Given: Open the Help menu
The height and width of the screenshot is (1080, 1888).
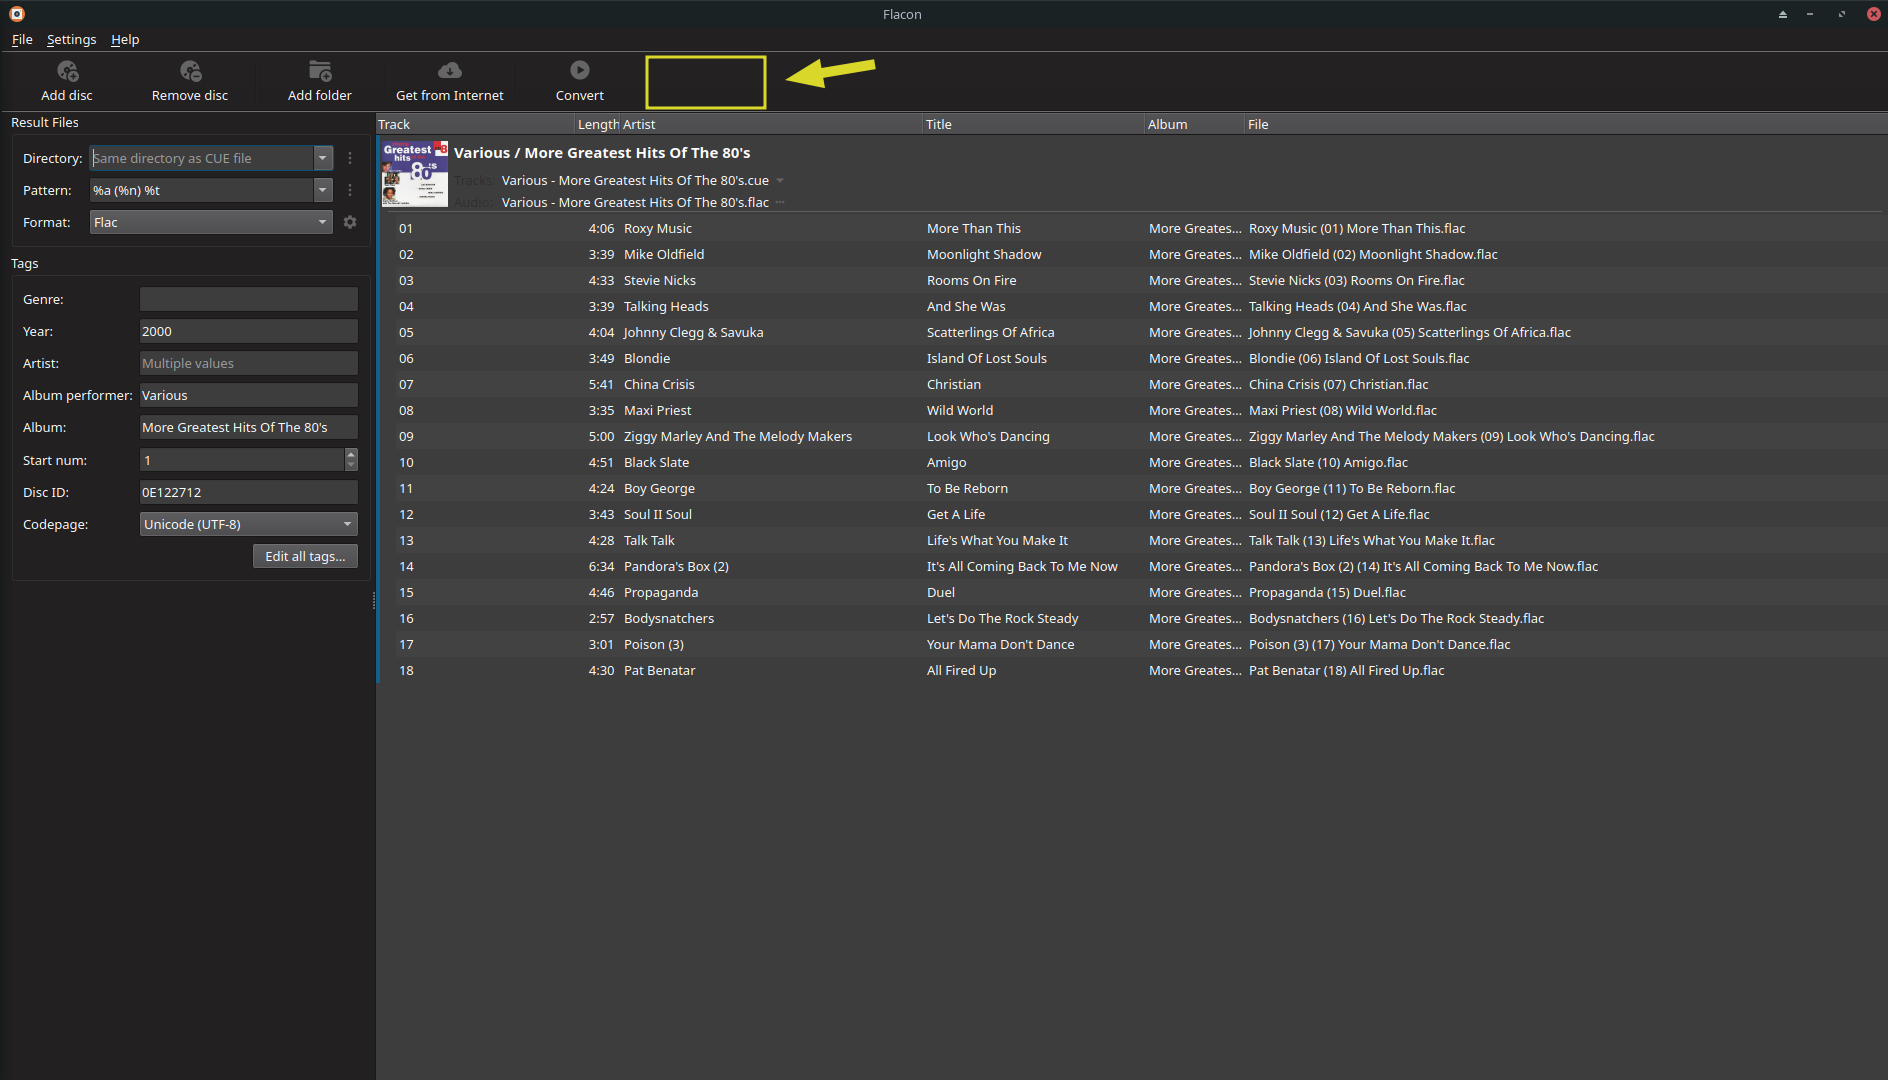Looking at the screenshot, I should (x=125, y=39).
